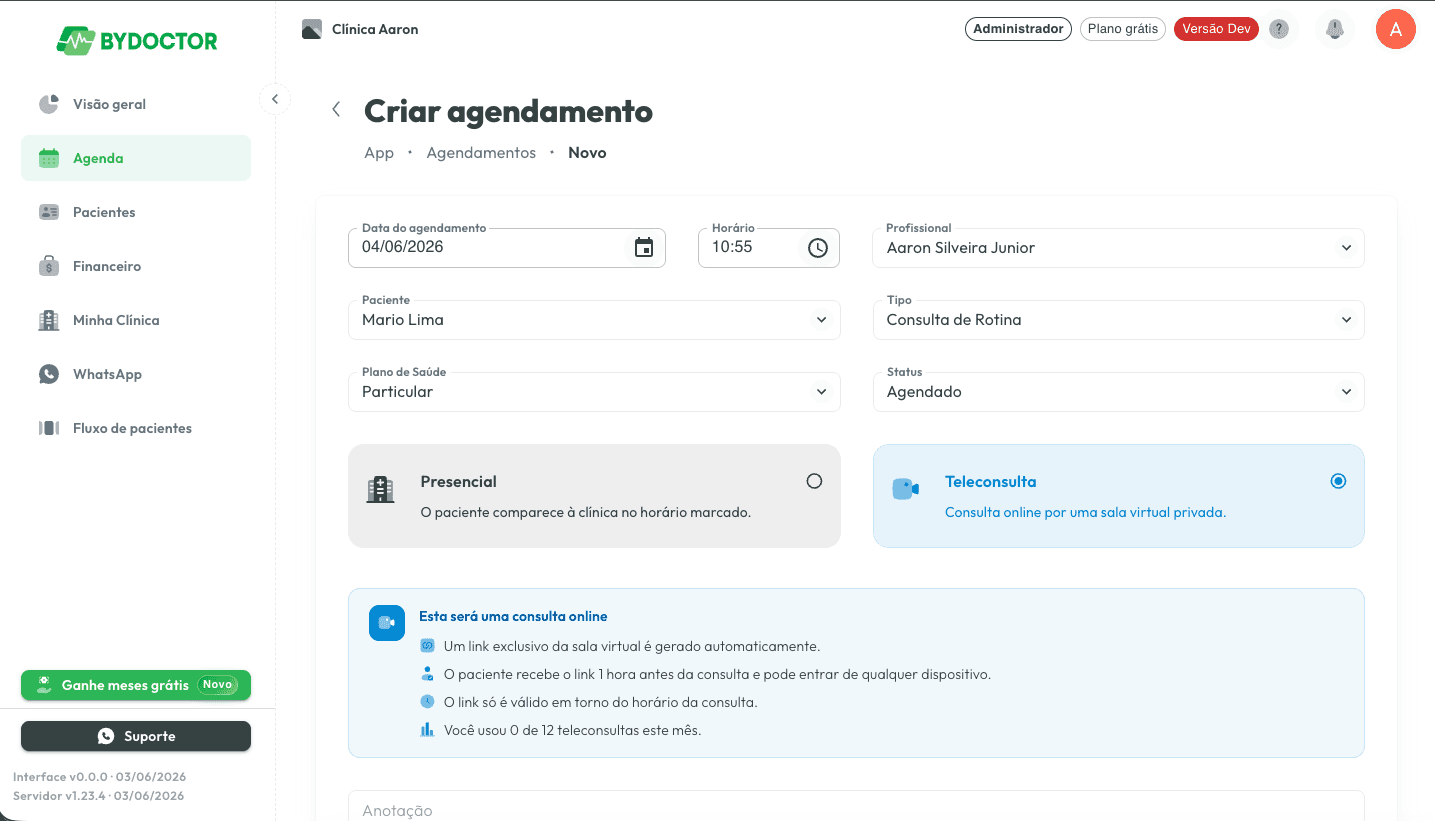
Task: Click the date value 04/06/2026
Action: [403, 247]
